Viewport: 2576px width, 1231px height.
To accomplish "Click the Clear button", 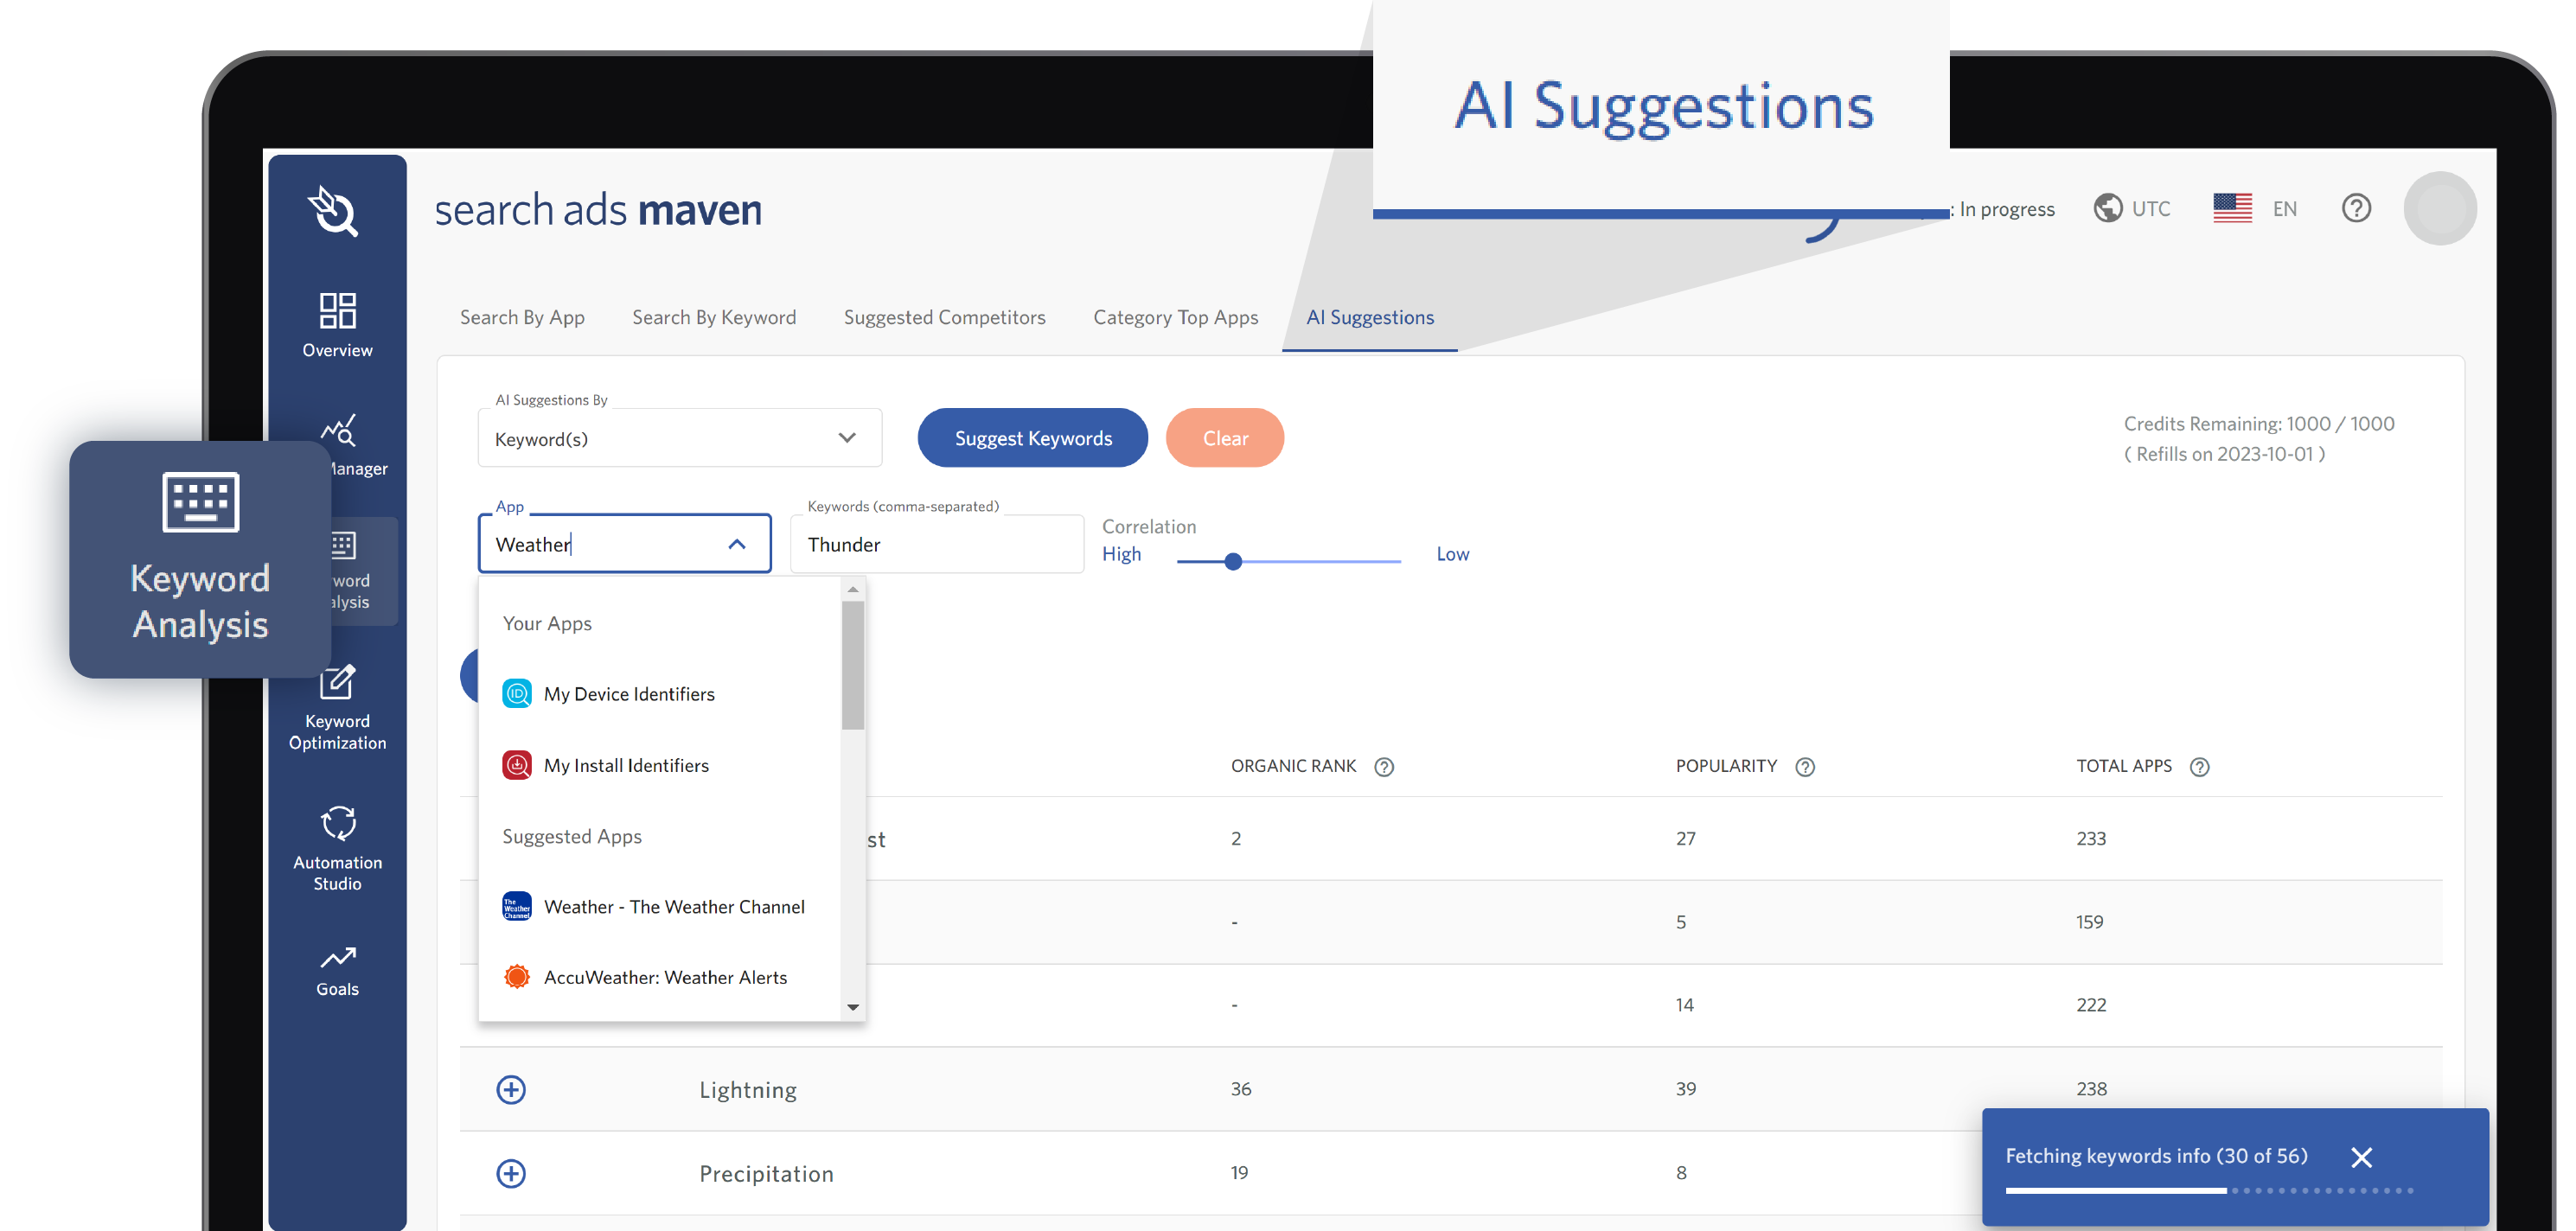I will 1225,438.
